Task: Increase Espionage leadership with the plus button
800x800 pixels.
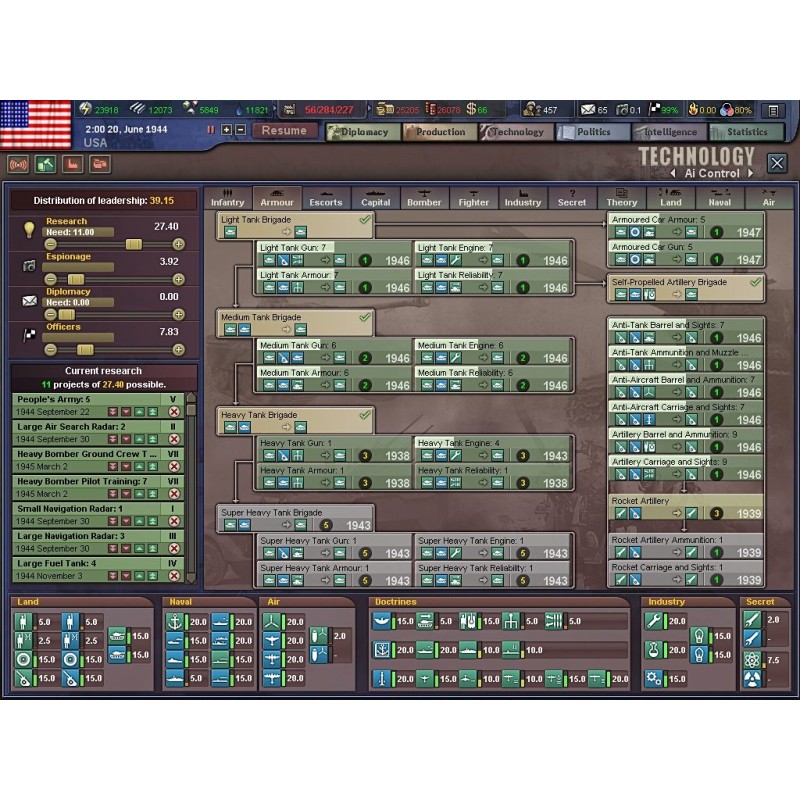Action: tap(179, 279)
